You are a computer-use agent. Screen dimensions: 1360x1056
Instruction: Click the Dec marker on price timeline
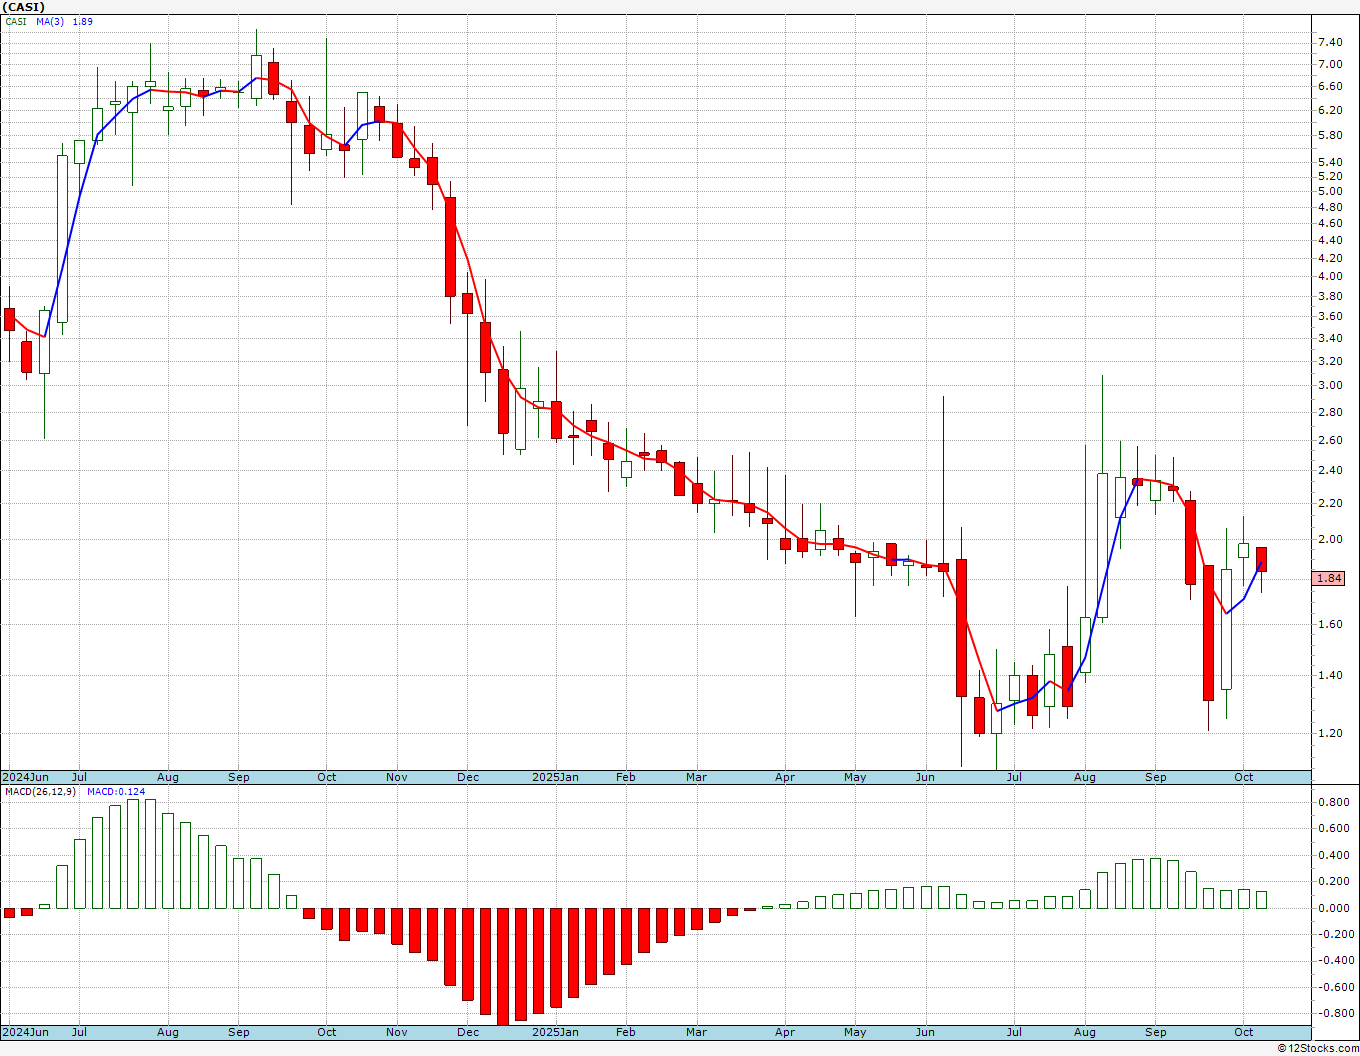click(468, 777)
